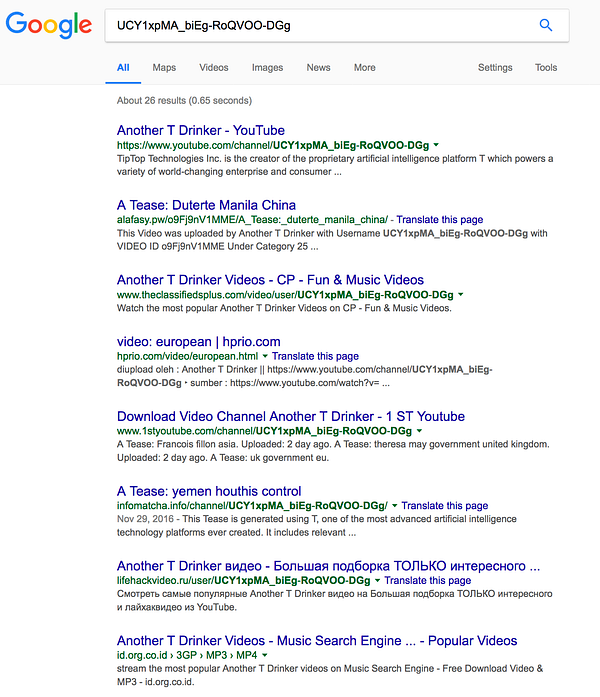Screen dimensions: 600x697
Task: Open the Images tab
Action: pos(267,68)
